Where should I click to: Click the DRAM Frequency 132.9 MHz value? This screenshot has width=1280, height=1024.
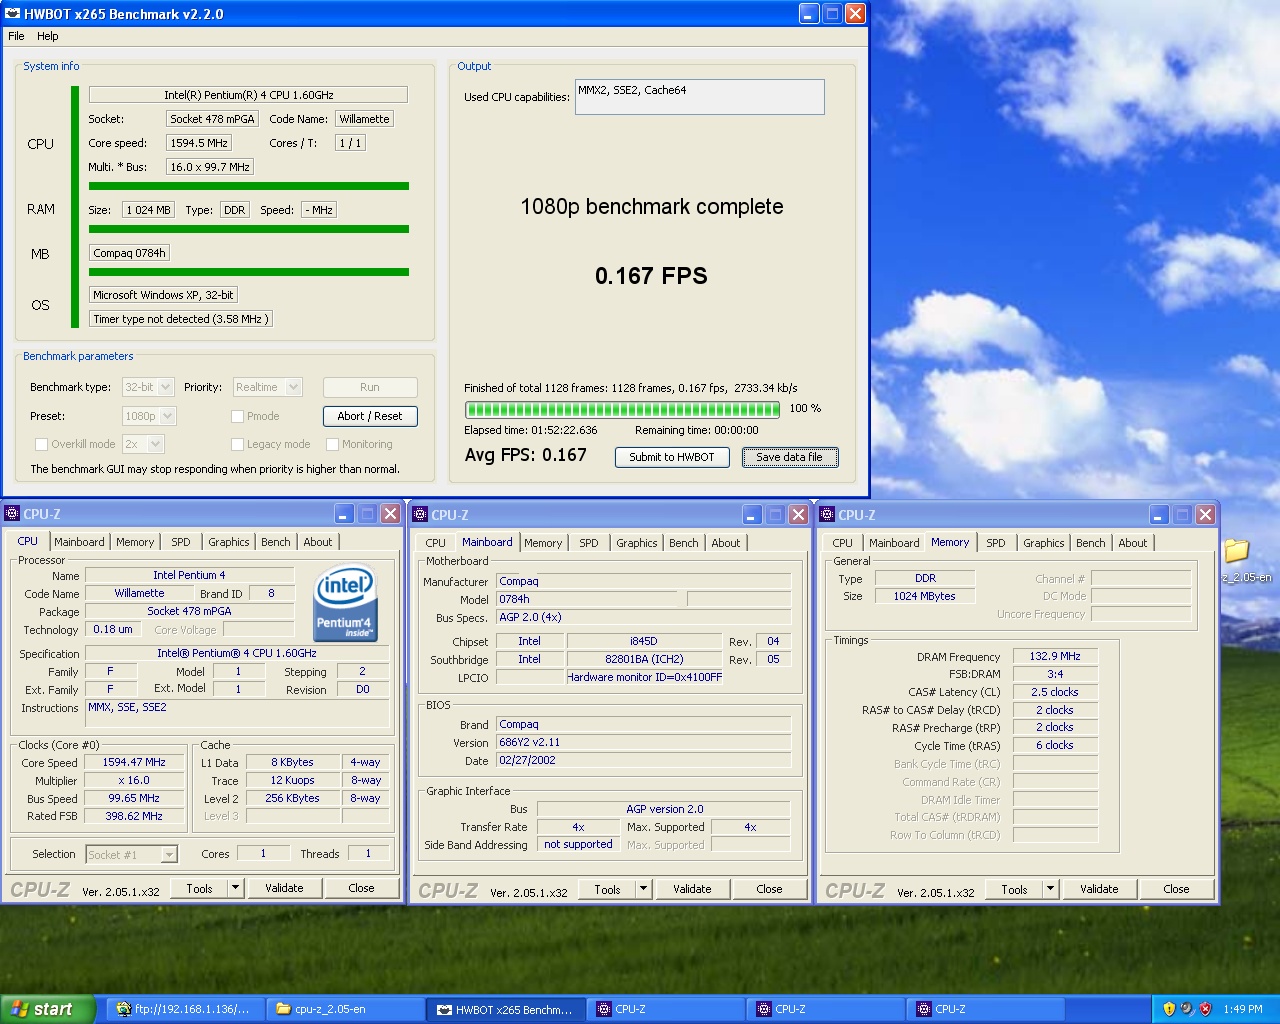click(1055, 657)
